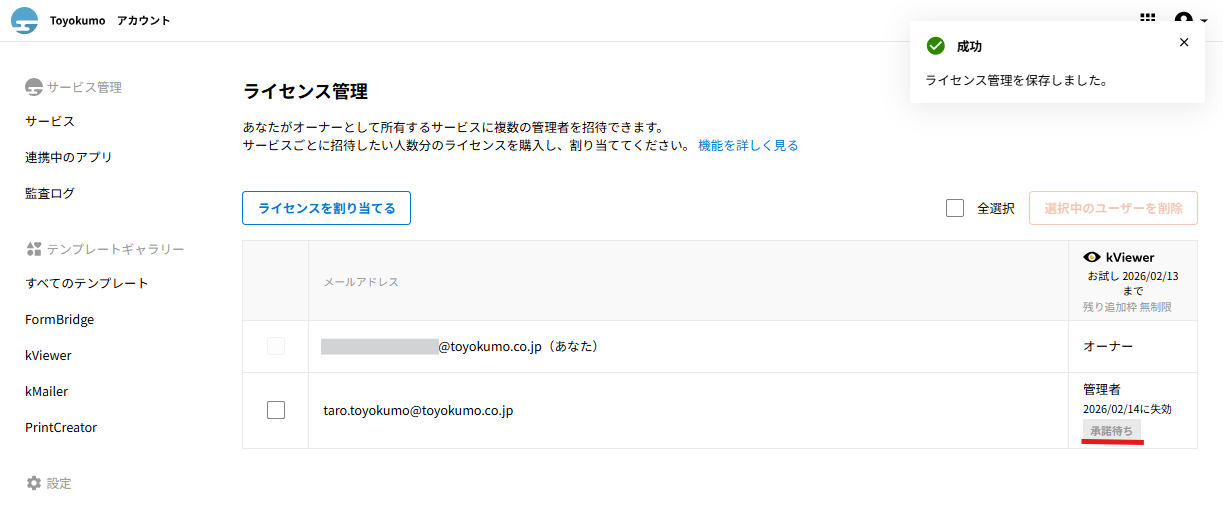This screenshot has height=507, width=1223.
Task: Click the settings gear icon in sidebar
Action: point(34,483)
